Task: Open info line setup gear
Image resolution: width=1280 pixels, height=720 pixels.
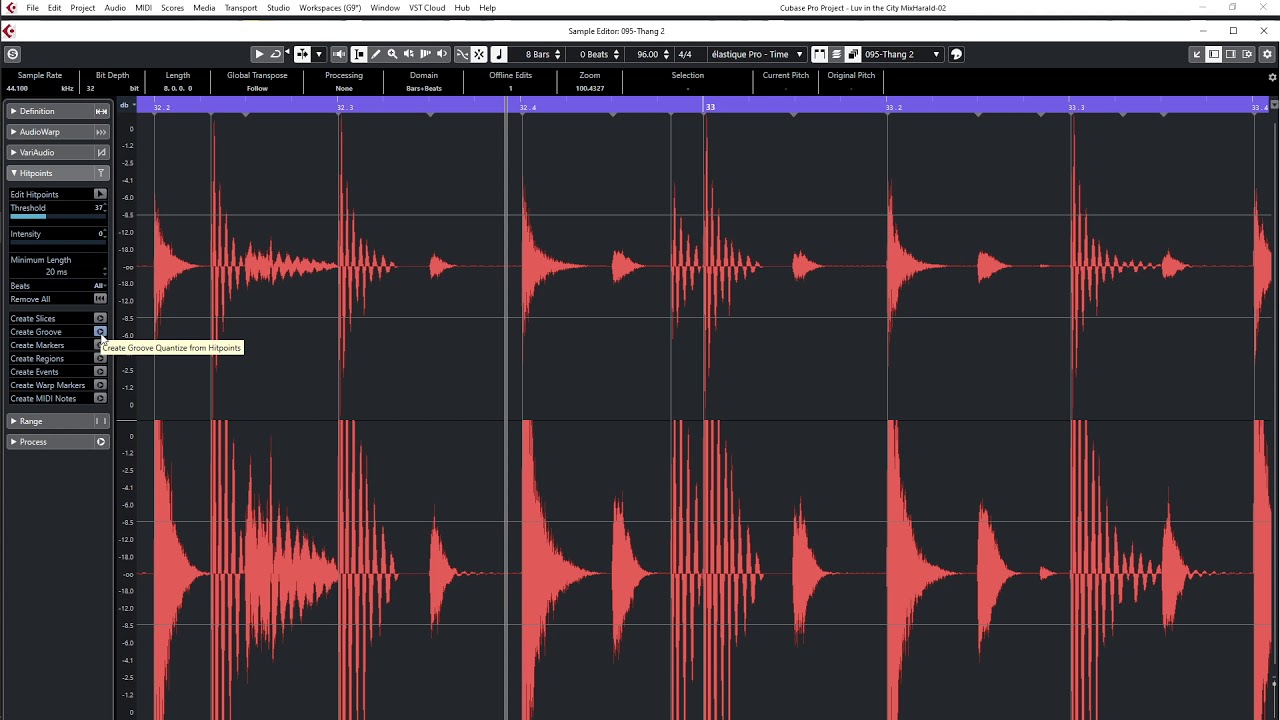Action: tap(1272, 77)
